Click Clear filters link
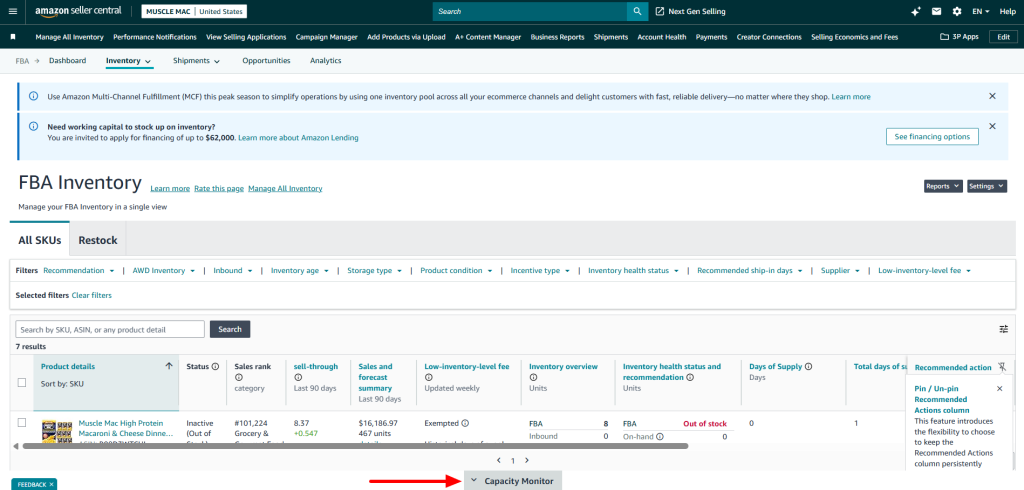 pyautogui.click(x=91, y=295)
